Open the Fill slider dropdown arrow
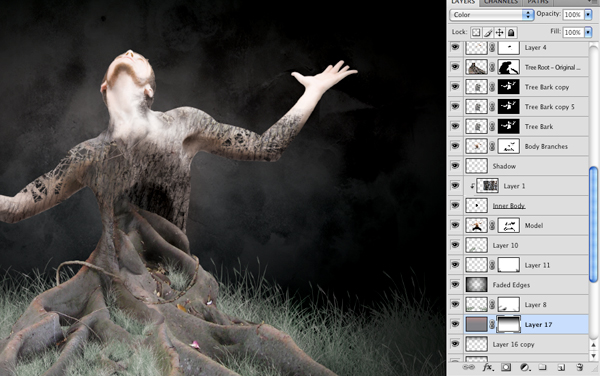The image size is (600, 376). [588, 33]
